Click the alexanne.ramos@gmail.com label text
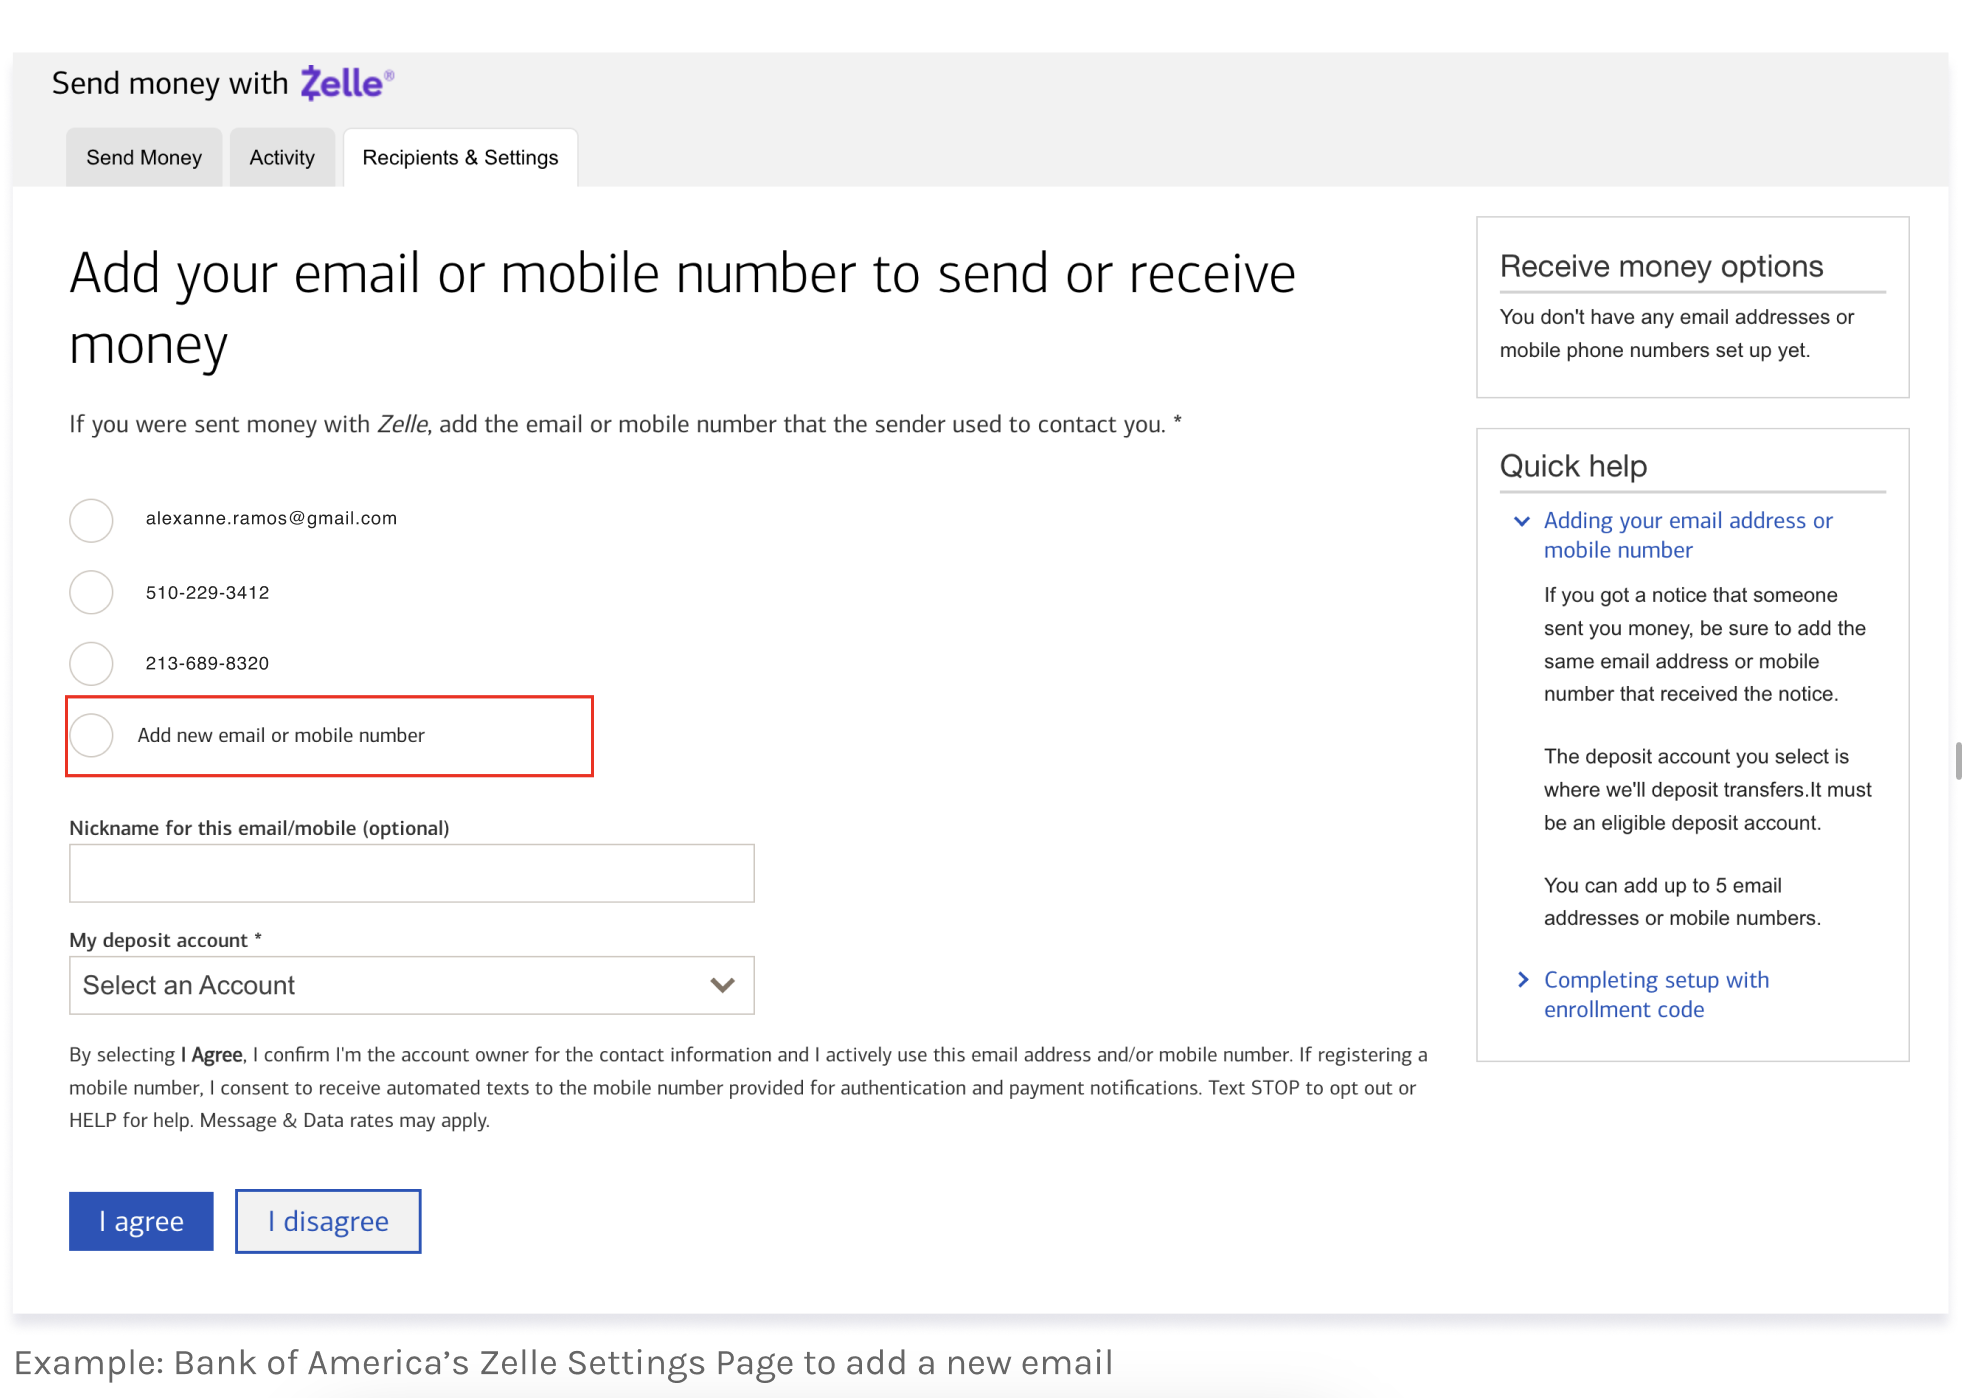The width and height of the screenshot is (1964, 1398). 271,518
